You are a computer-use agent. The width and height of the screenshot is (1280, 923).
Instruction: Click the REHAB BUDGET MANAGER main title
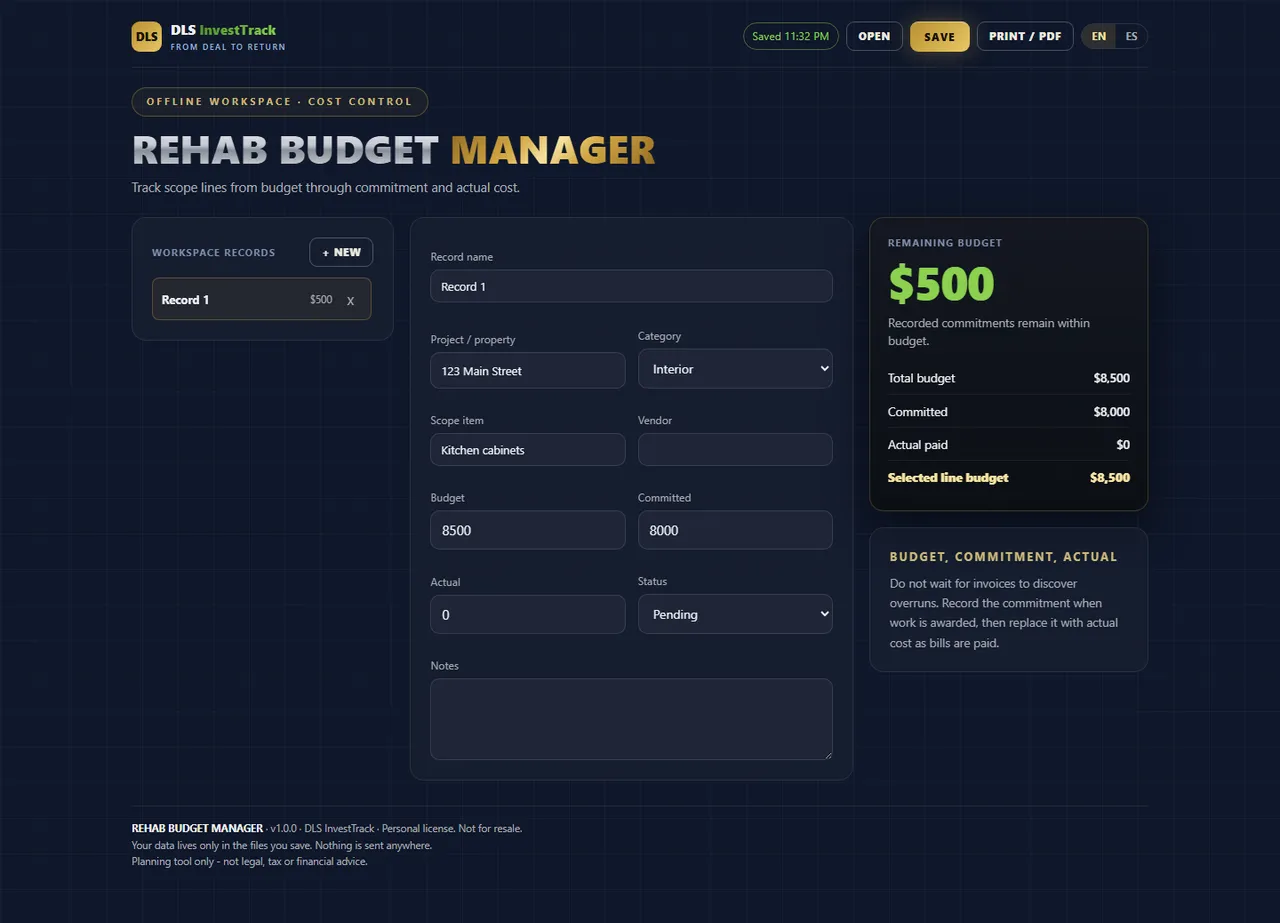(393, 150)
